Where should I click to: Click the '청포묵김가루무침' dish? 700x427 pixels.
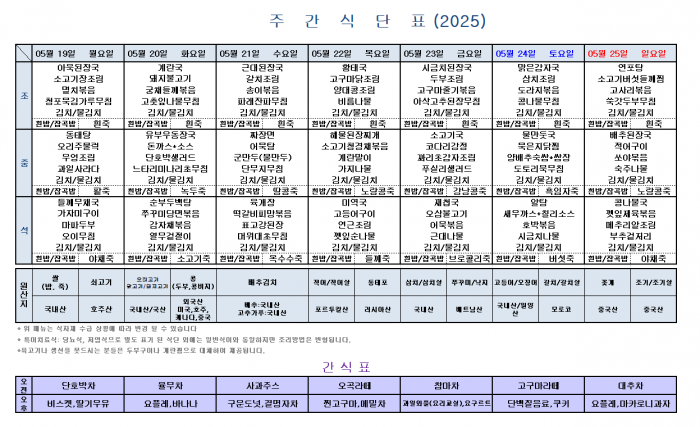click(x=78, y=101)
